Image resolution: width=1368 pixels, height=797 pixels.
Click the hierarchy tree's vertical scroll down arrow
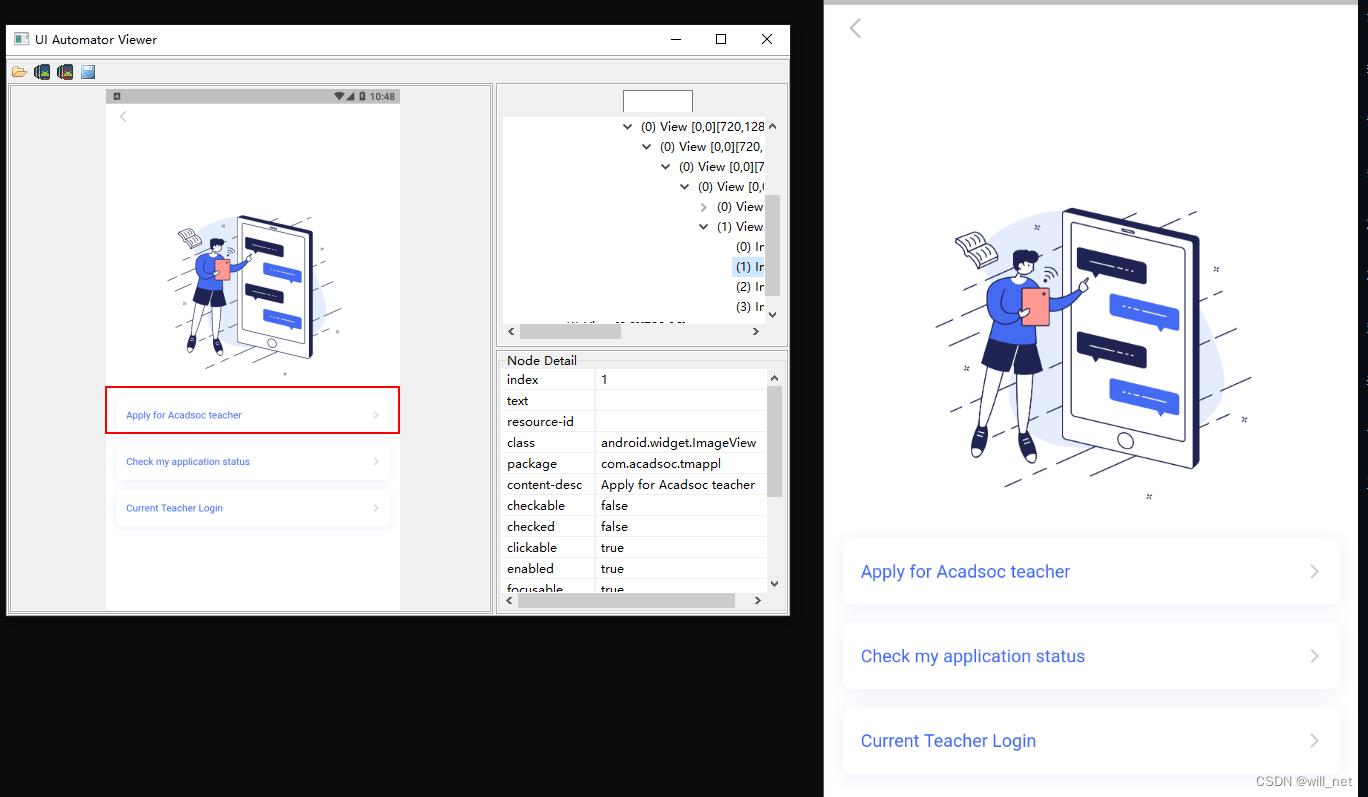[x=772, y=314]
